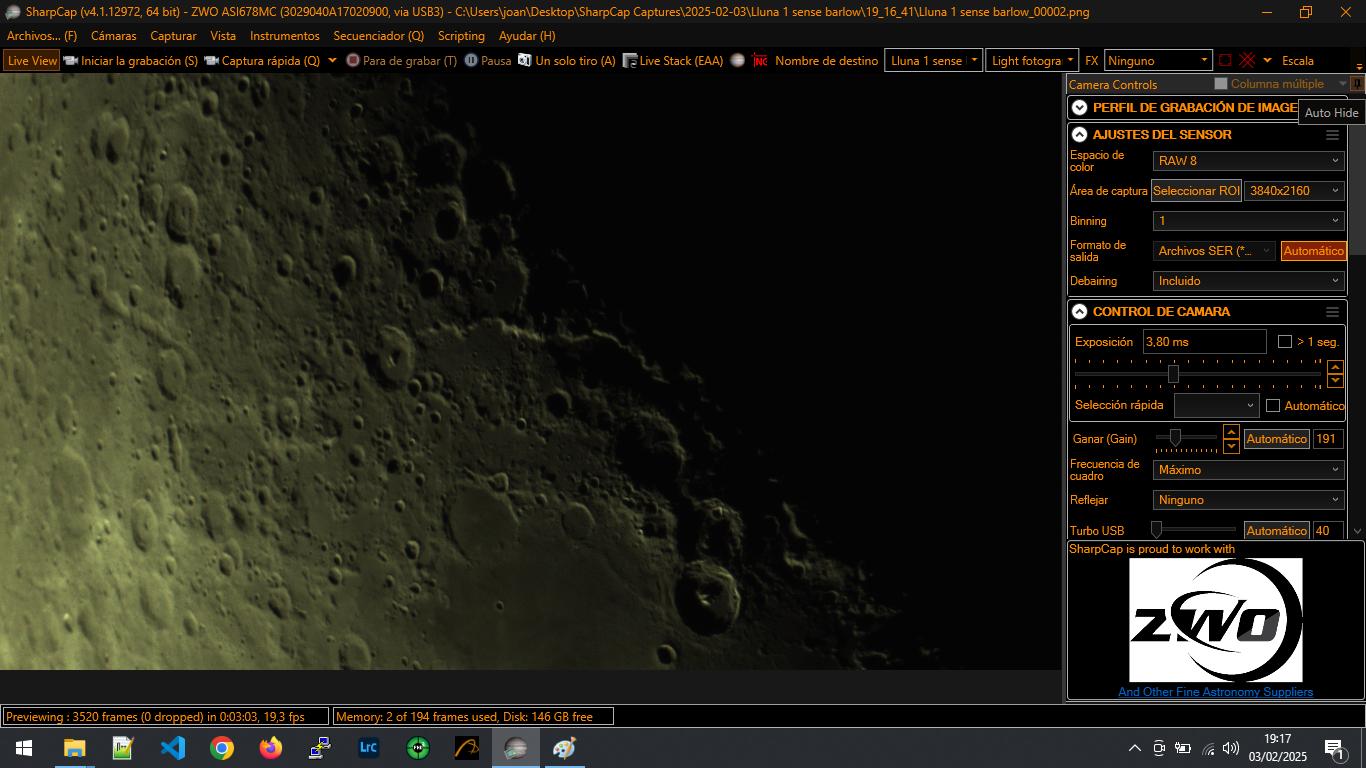This screenshot has width=1366, height=768.
Task: Click the red INC icon in toolbar
Action: pyautogui.click(x=760, y=60)
